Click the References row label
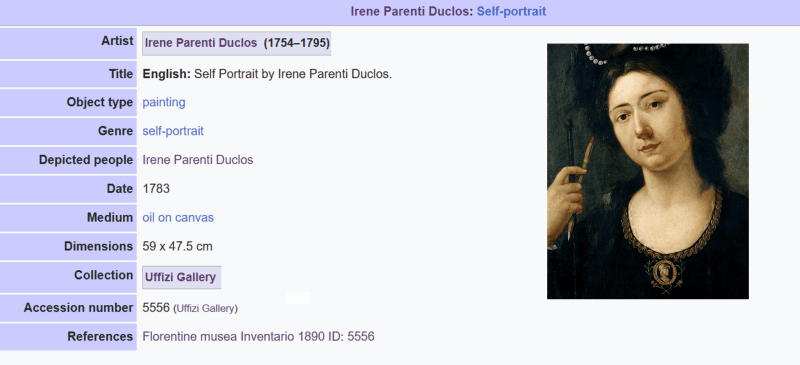This screenshot has width=800, height=365. click(100, 336)
